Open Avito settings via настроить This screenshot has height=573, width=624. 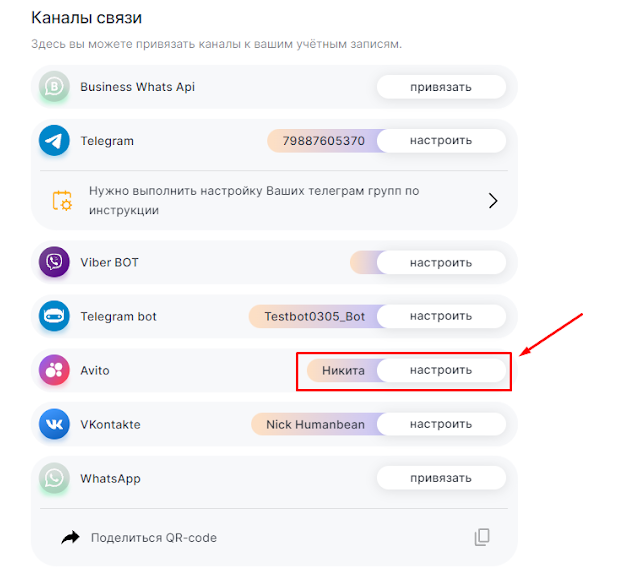(440, 371)
